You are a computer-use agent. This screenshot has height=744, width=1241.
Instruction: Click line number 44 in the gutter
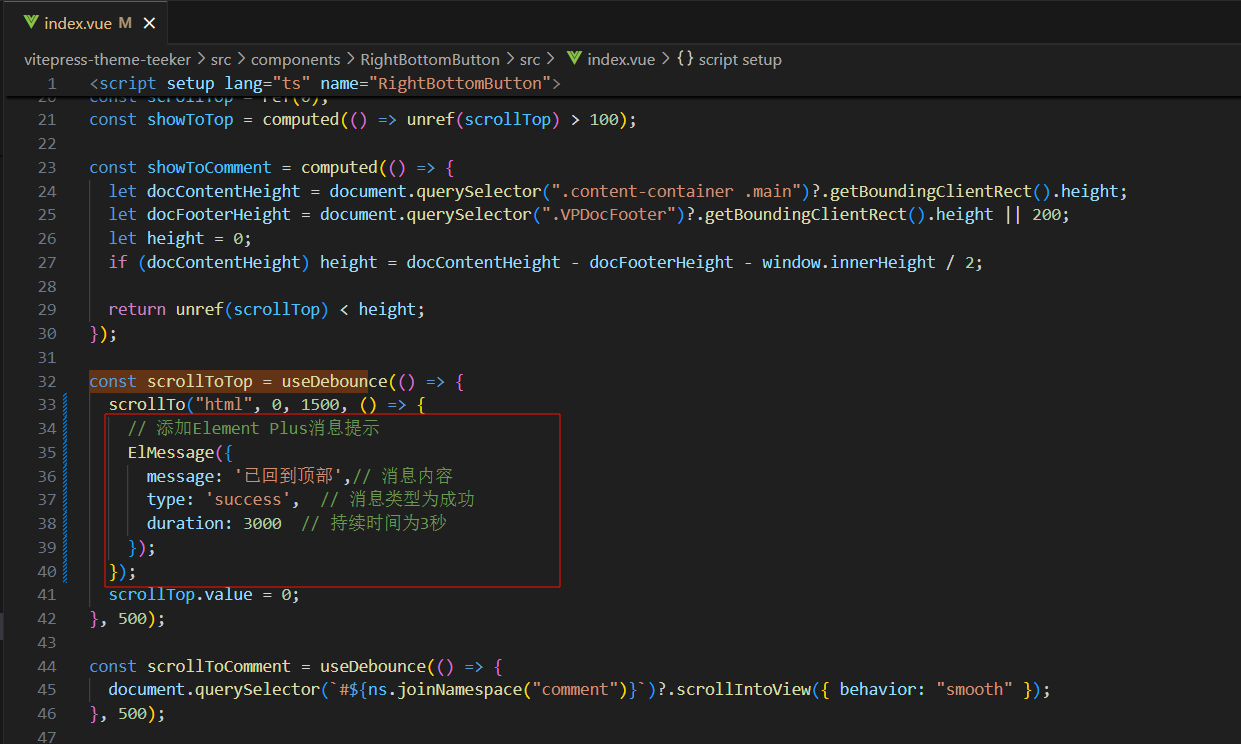click(47, 666)
